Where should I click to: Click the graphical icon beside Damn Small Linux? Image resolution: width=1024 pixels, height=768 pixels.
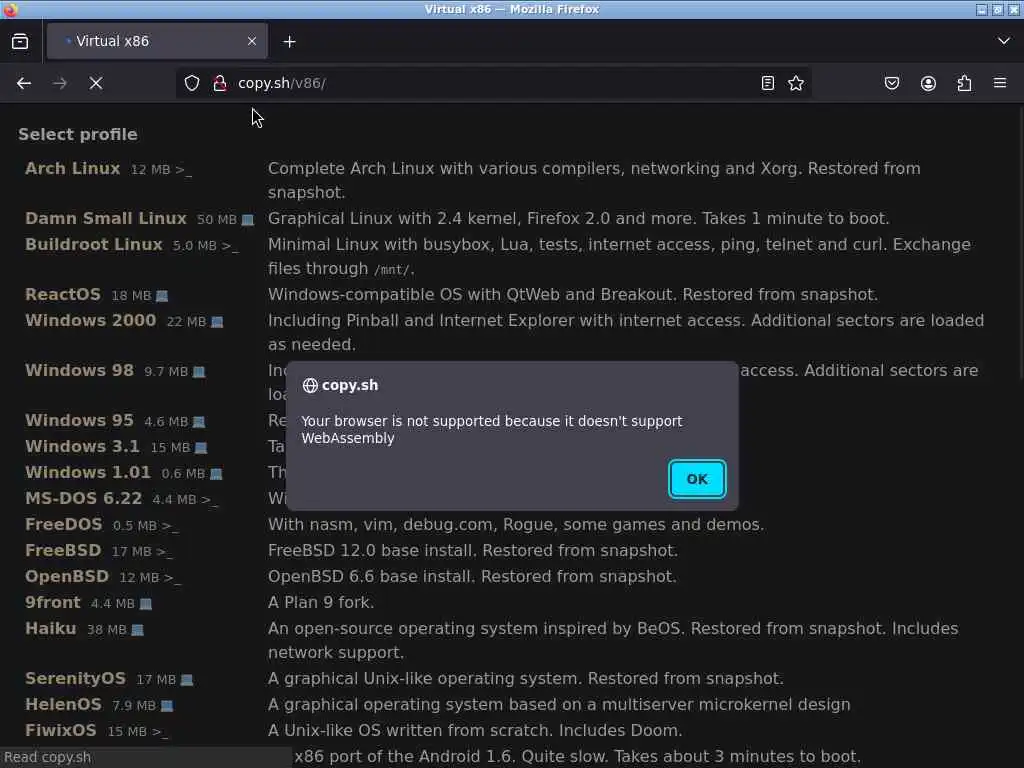click(248, 220)
